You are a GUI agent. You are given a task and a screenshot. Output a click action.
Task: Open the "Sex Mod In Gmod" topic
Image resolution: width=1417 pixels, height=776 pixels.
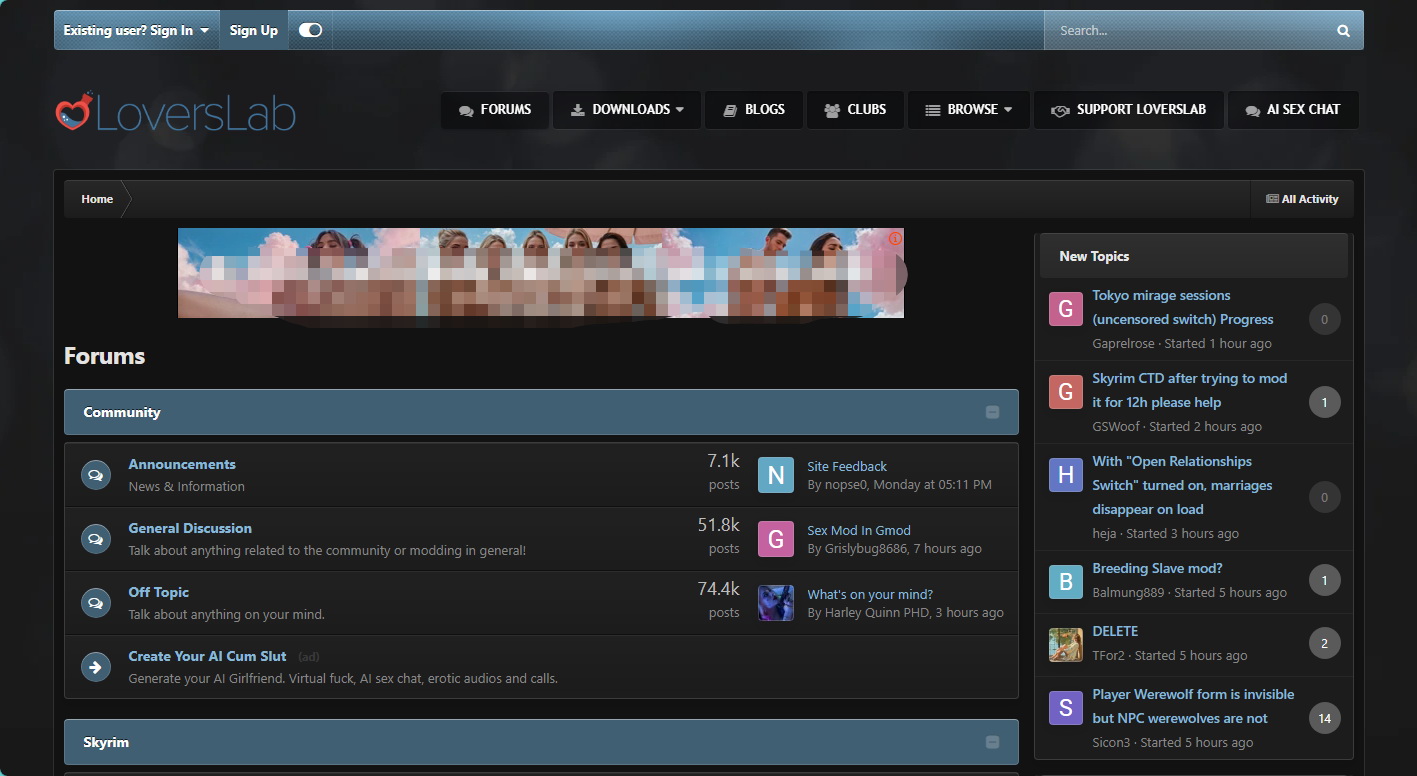click(x=859, y=530)
